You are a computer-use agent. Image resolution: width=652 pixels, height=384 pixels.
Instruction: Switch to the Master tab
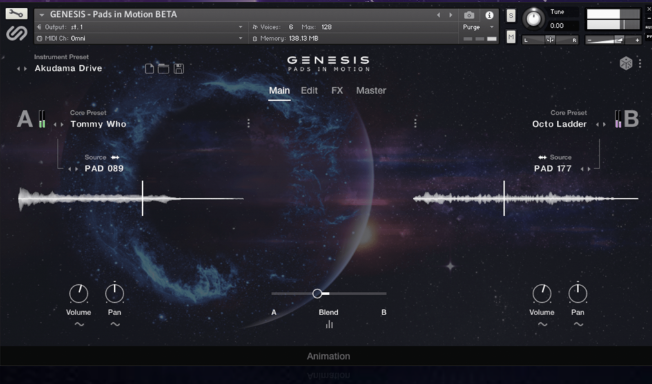coord(371,91)
